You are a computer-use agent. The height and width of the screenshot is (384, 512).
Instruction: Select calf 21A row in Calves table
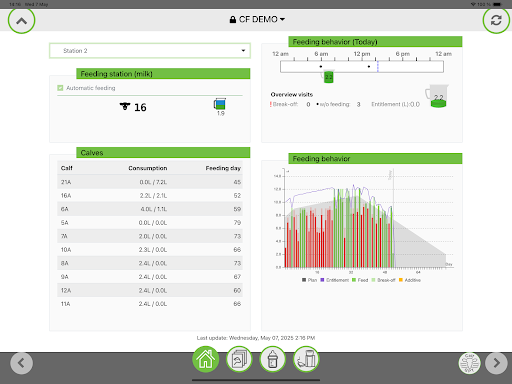click(x=150, y=182)
